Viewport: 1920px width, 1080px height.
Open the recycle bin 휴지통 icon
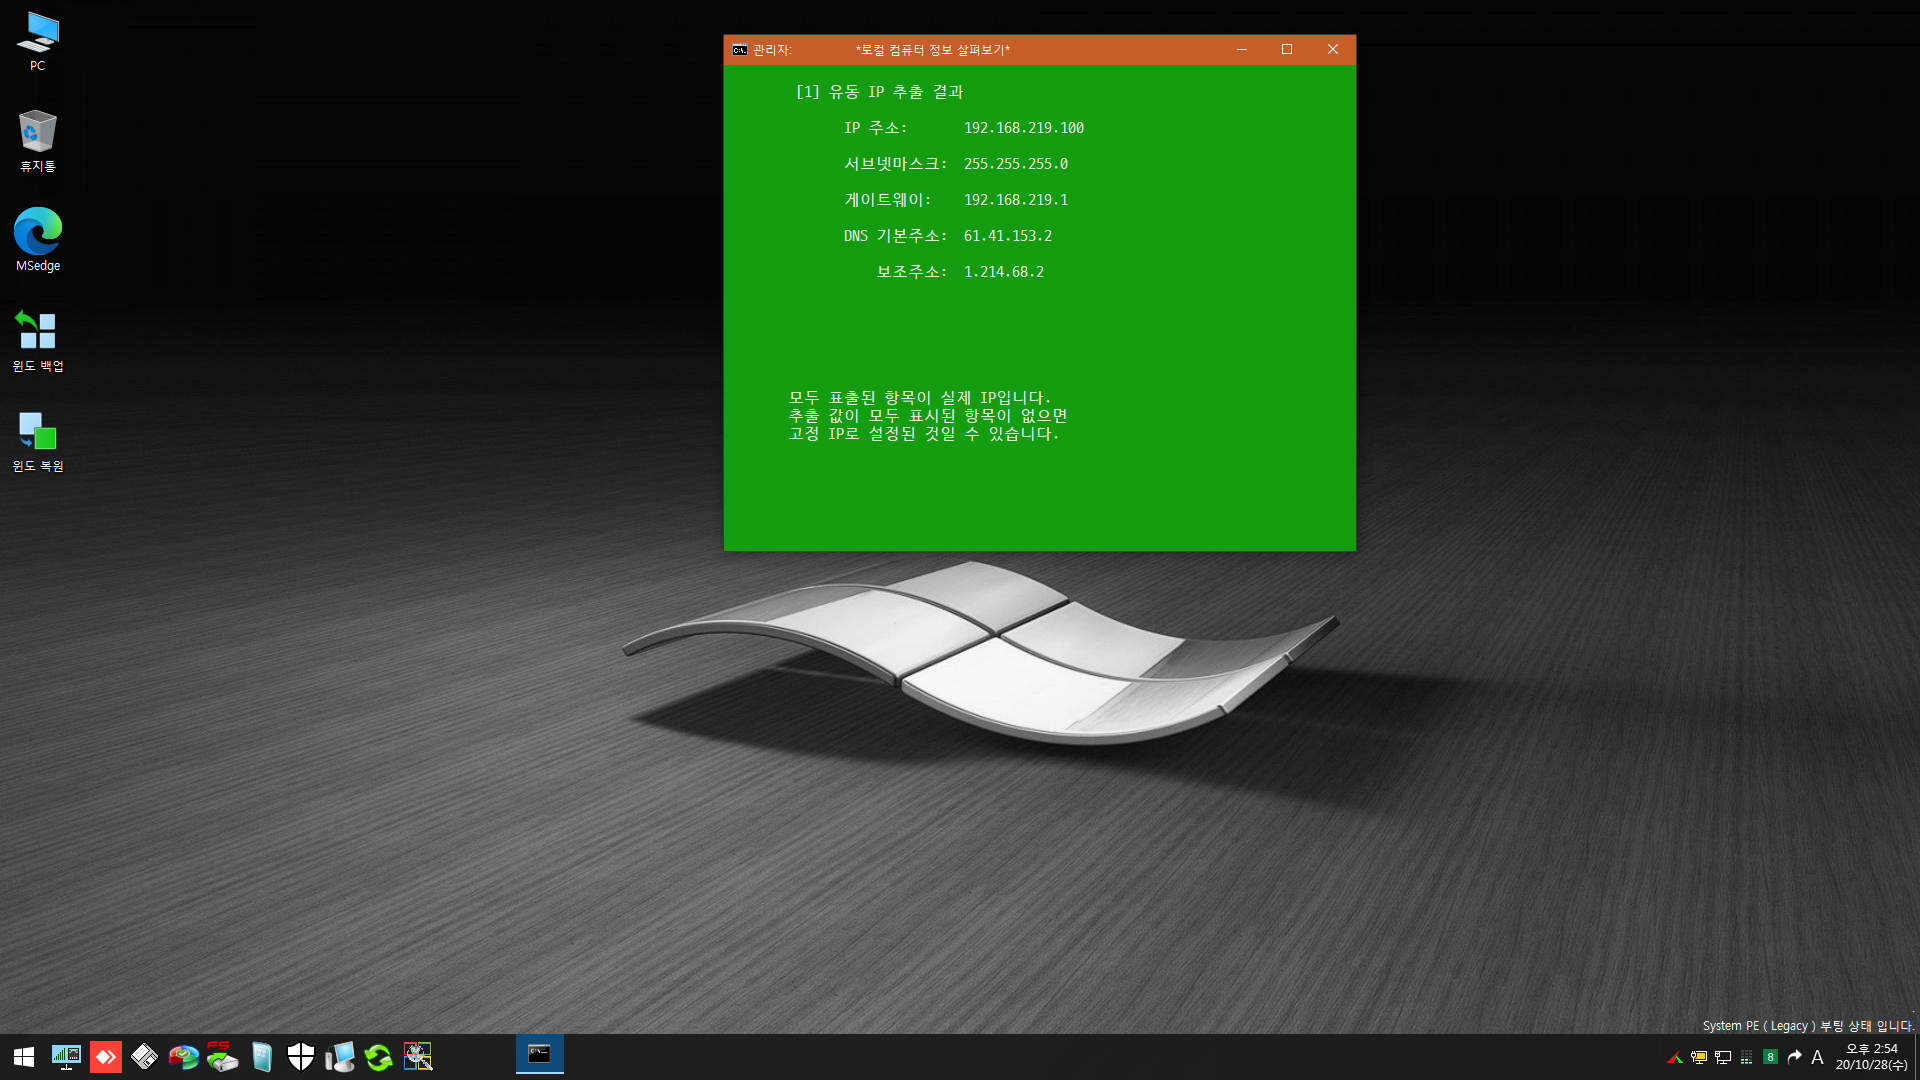pyautogui.click(x=37, y=141)
